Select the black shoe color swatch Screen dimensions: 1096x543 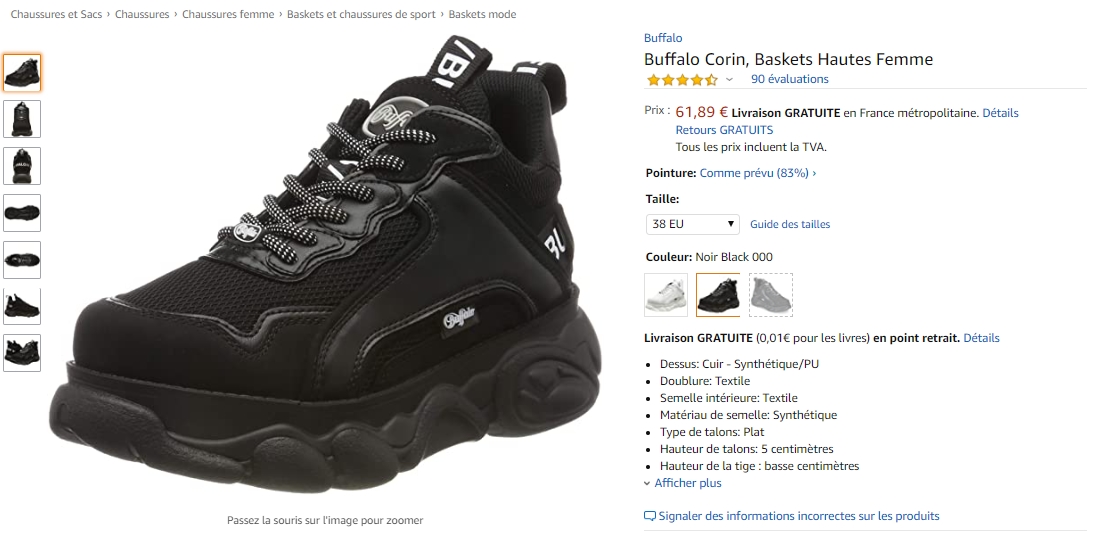click(718, 295)
